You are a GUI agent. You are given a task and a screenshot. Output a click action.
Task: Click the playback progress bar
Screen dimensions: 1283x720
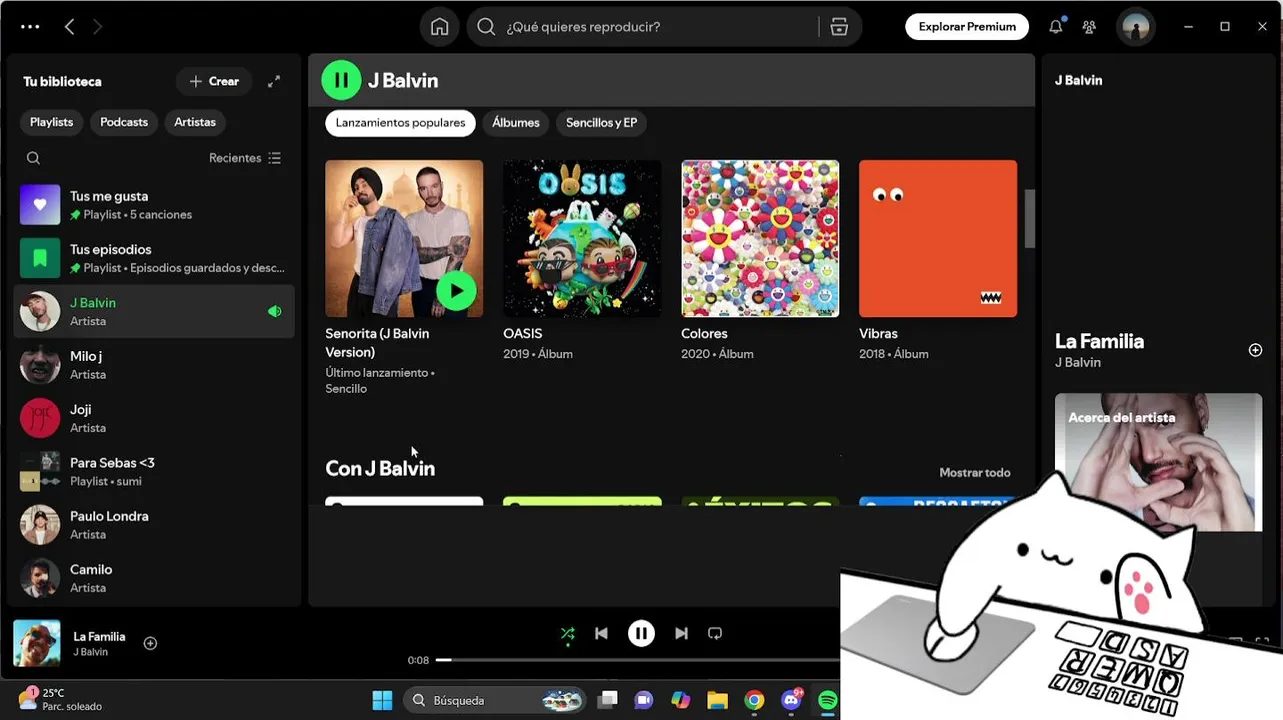(637, 660)
